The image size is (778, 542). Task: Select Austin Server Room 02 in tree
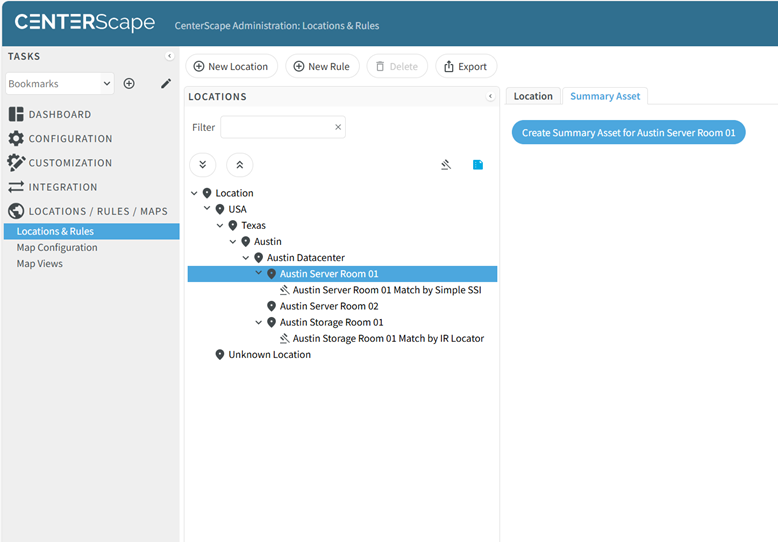pyautogui.click(x=328, y=306)
